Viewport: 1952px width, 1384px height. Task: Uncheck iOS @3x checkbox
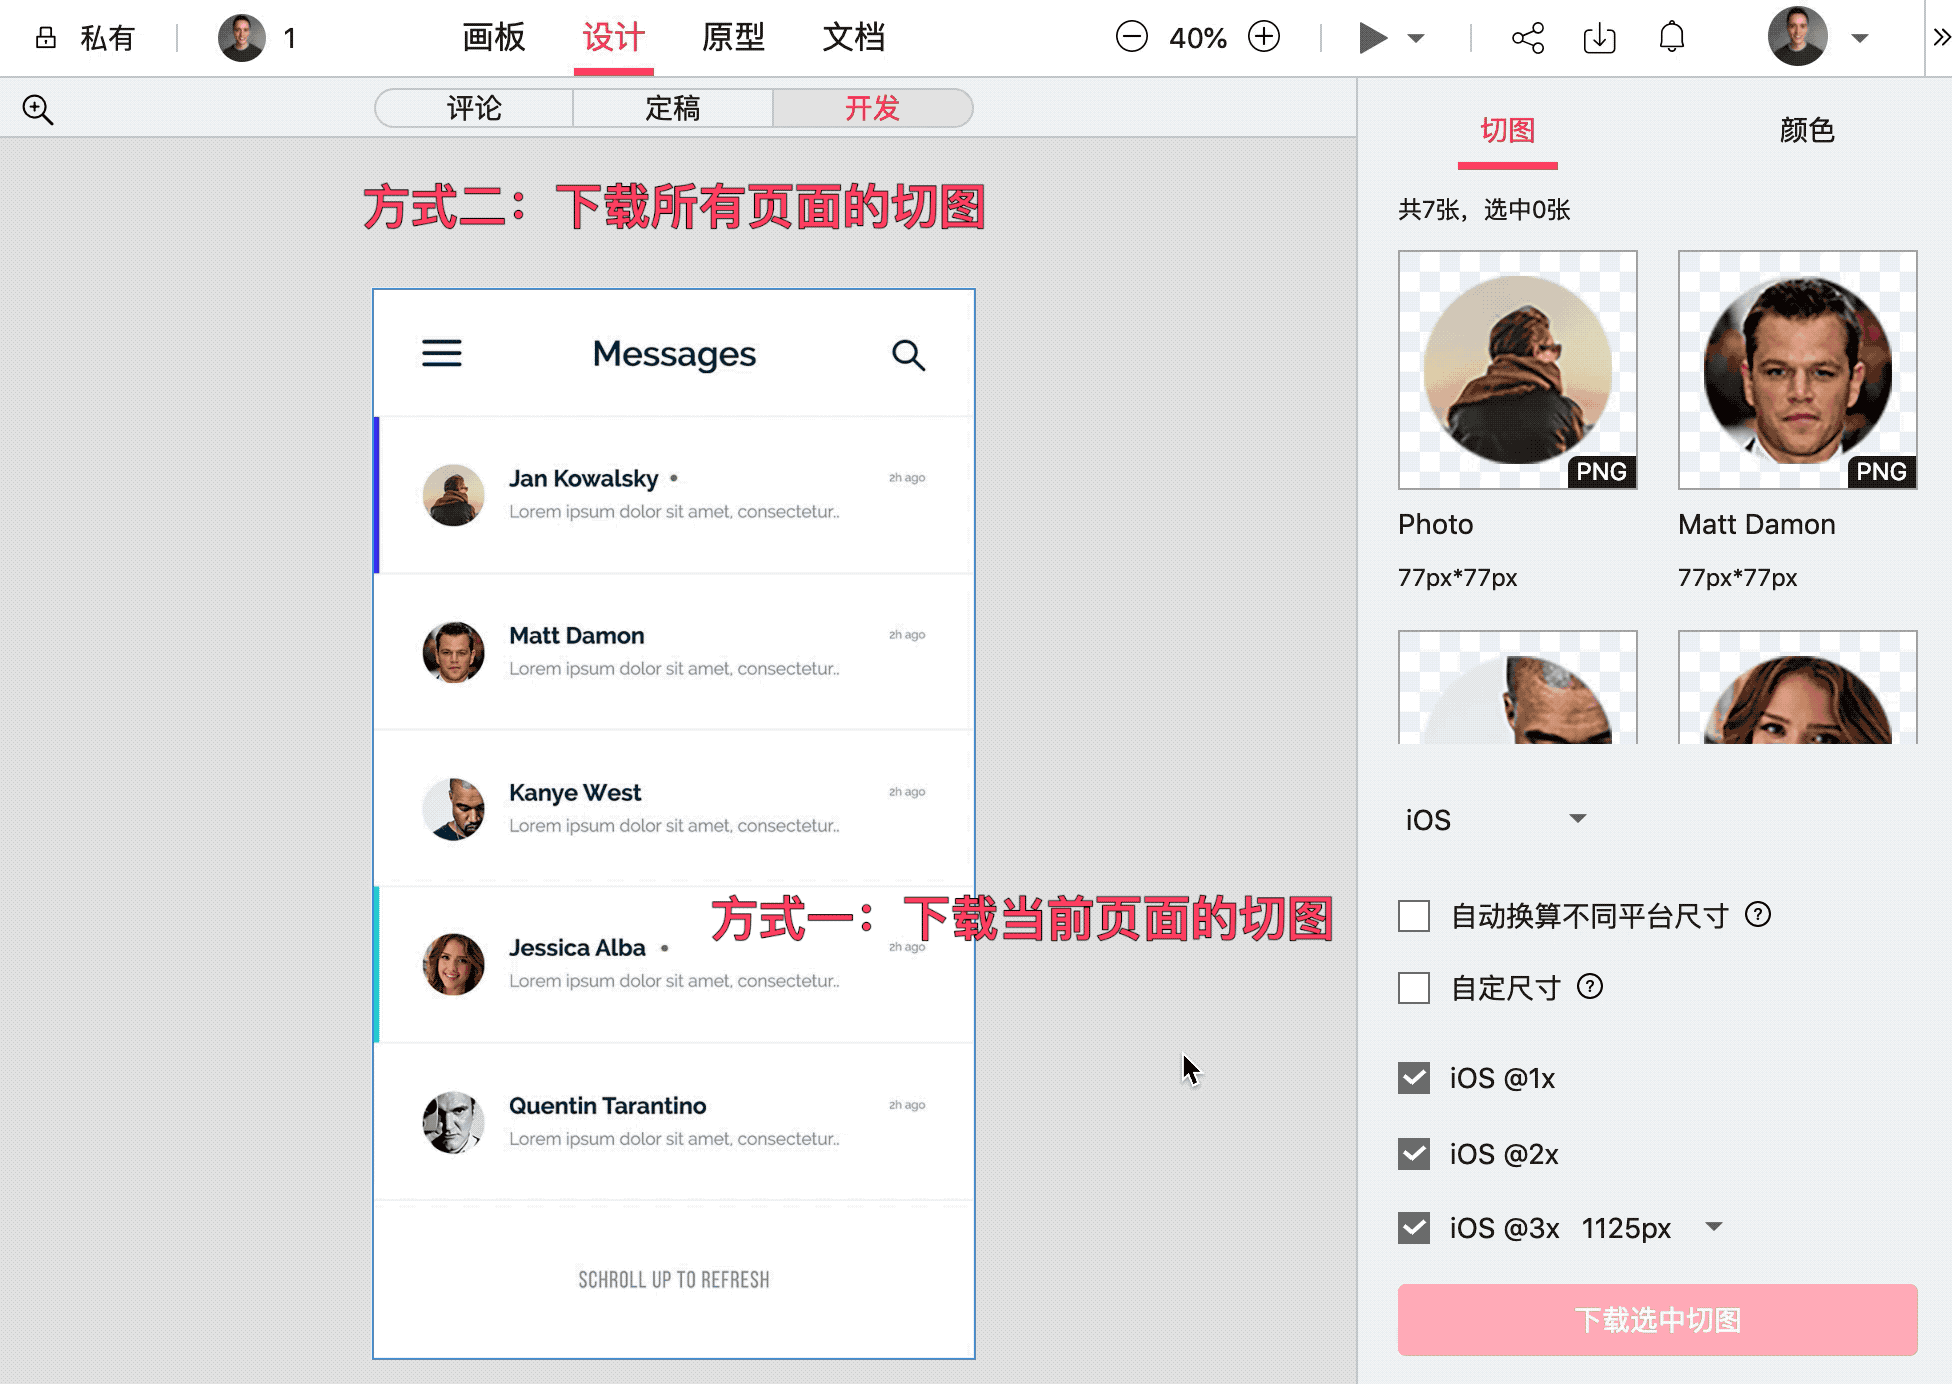[x=1414, y=1228]
